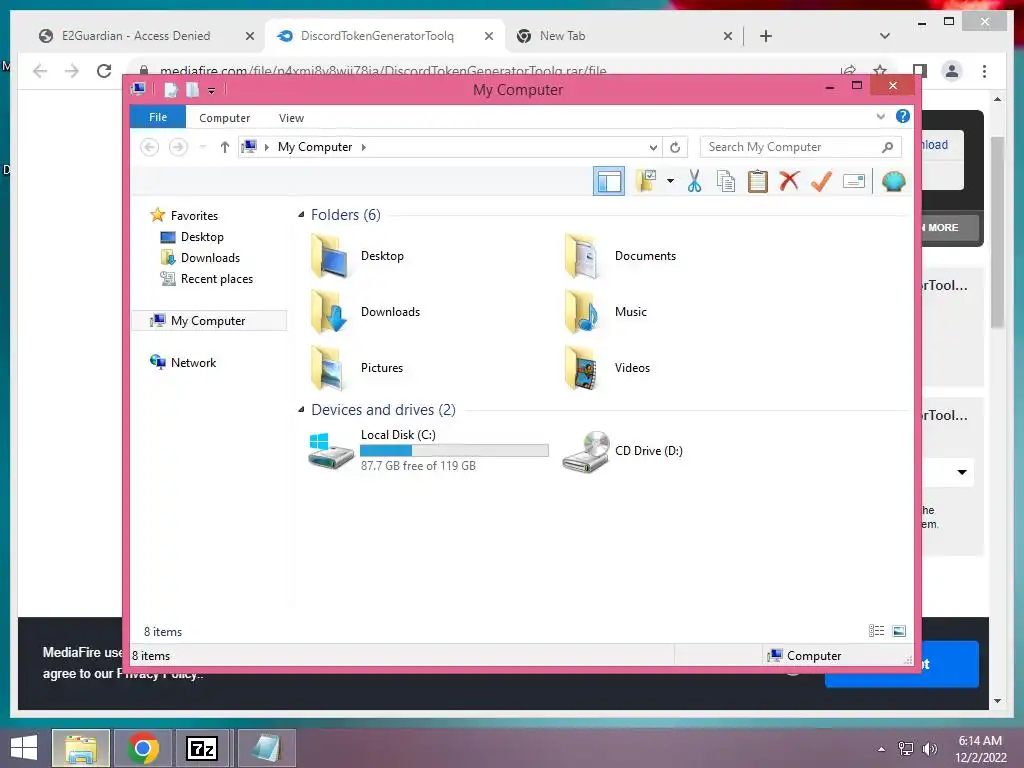Switch to details view icon at bottom

pyautogui.click(x=876, y=630)
